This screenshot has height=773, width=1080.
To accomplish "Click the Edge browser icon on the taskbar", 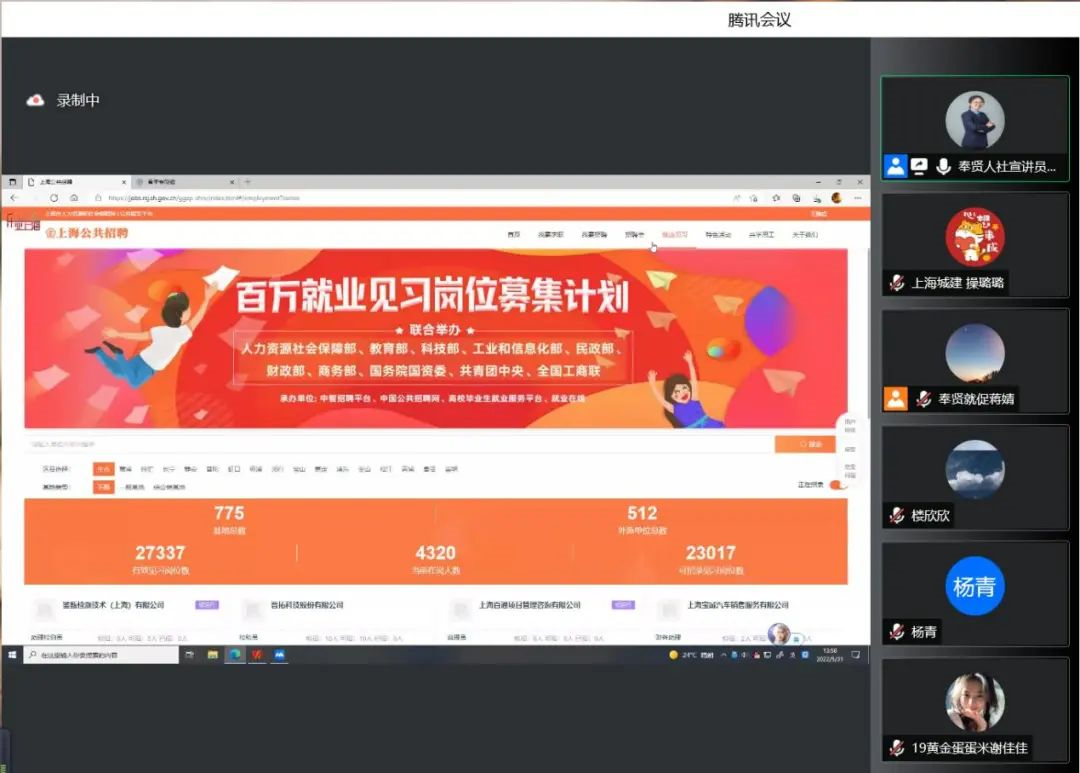I will [x=235, y=655].
